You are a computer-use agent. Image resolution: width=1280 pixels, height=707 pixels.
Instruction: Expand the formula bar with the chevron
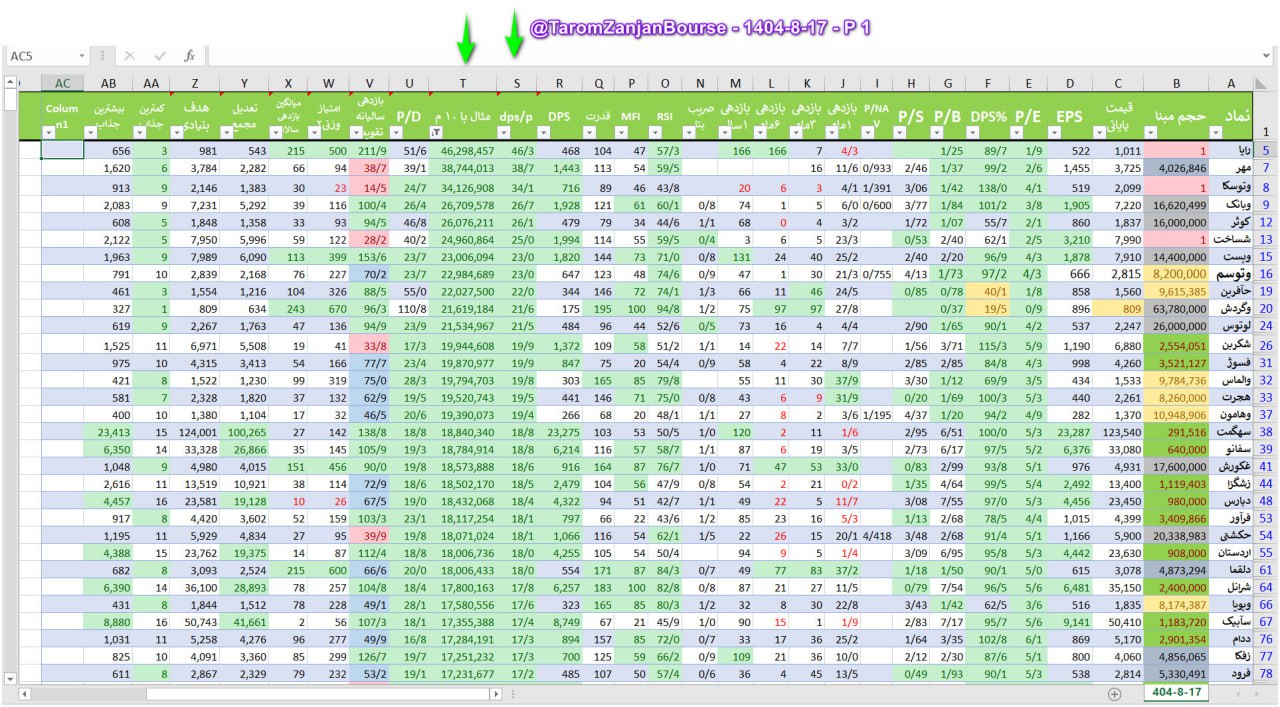click(x=1265, y=56)
